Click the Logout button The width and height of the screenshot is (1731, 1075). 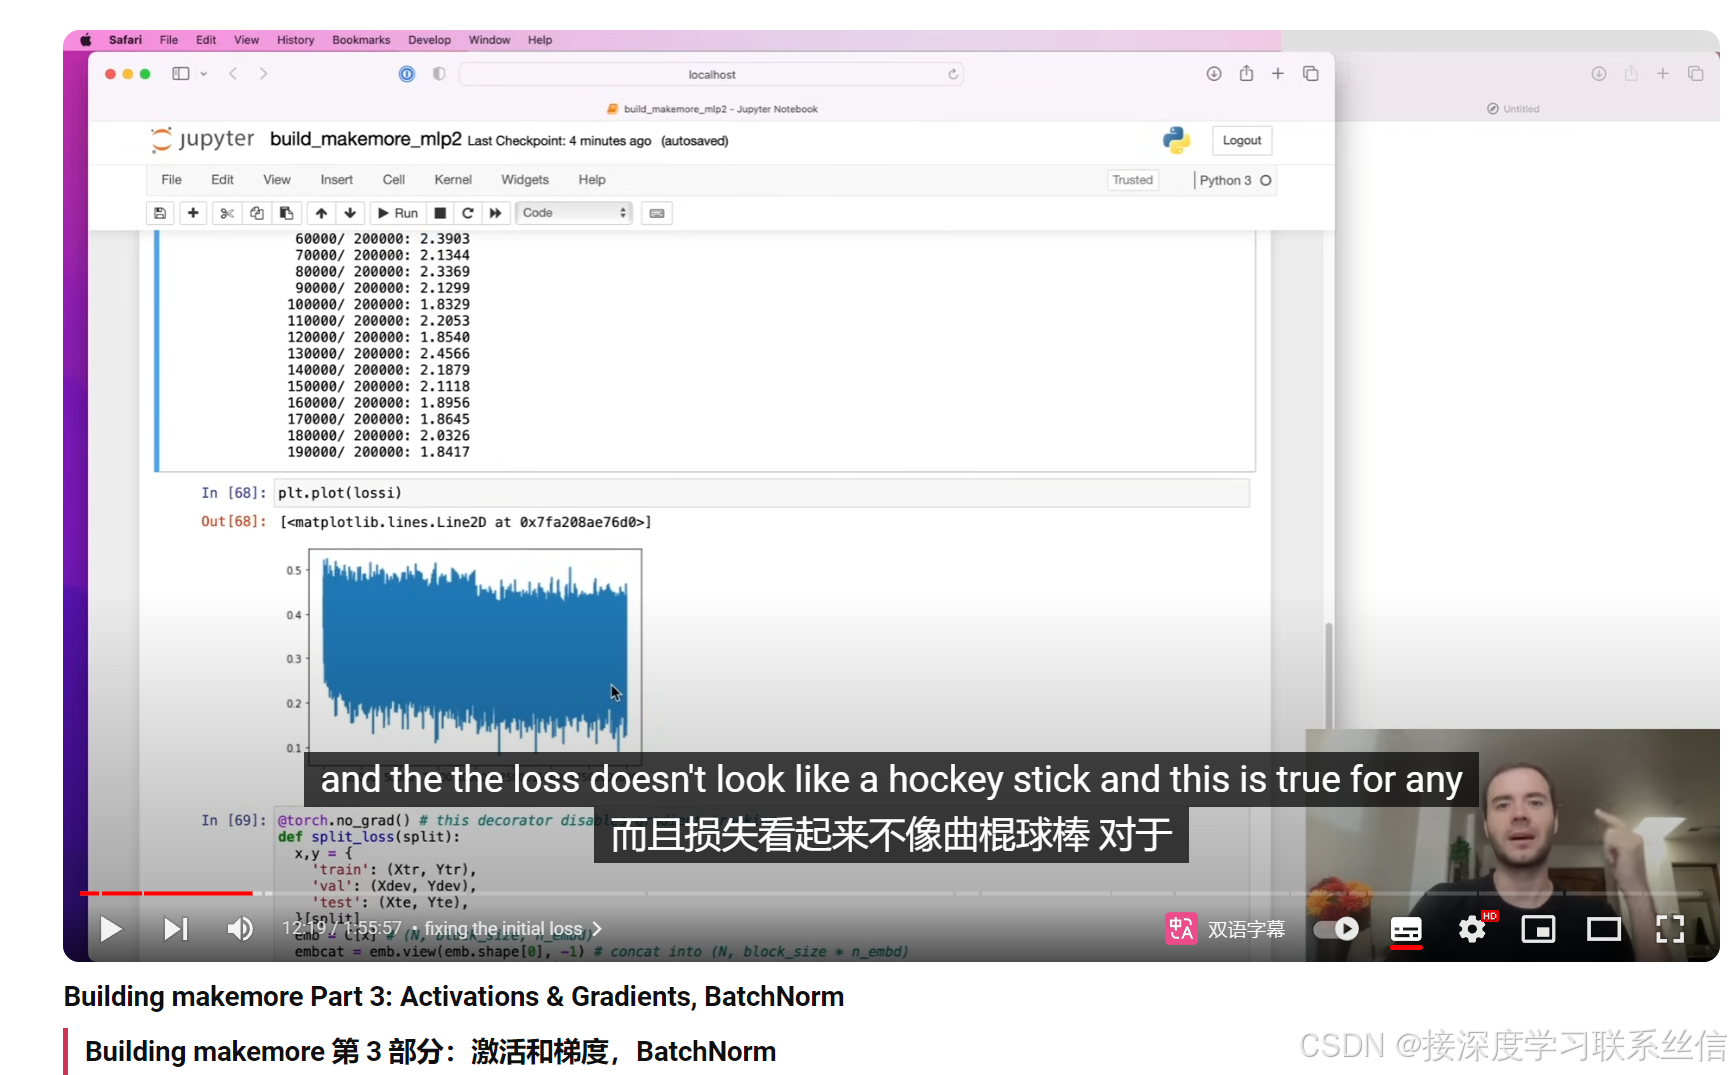[1242, 140]
